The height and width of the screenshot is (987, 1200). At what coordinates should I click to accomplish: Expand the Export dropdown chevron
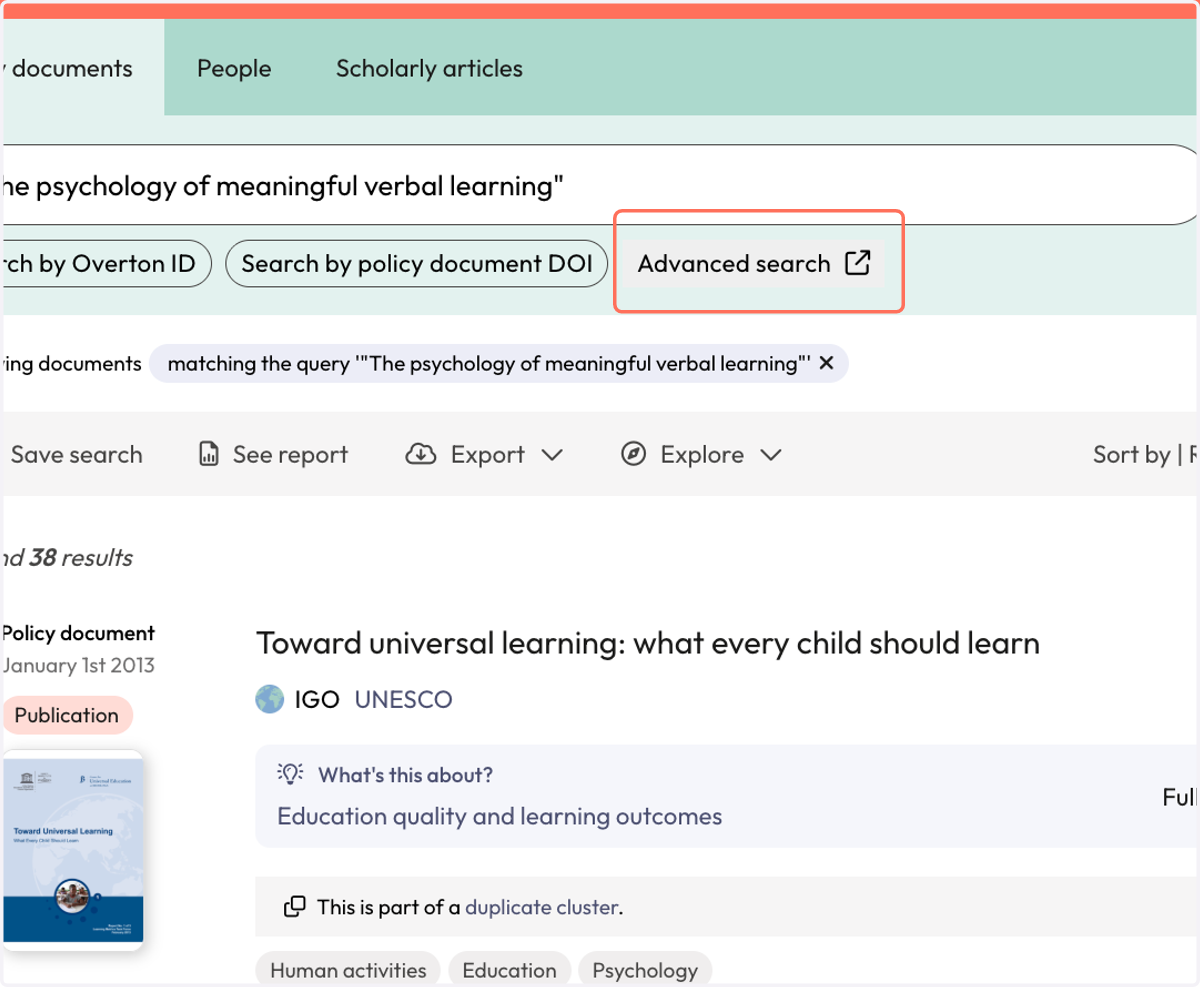pyautogui.click(x=552, y=455)
